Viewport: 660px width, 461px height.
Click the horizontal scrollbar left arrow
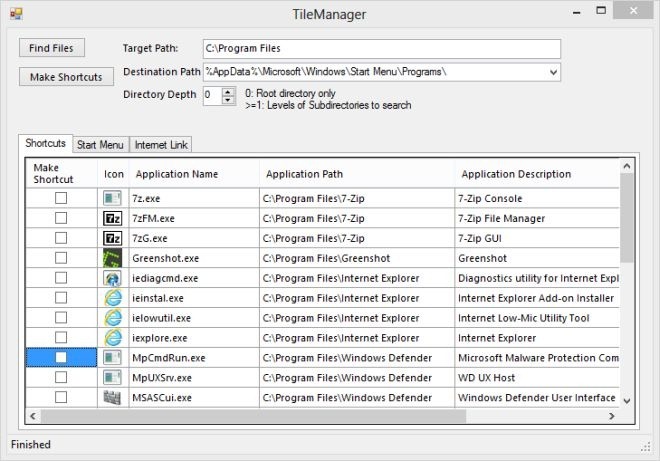point(33,416)
